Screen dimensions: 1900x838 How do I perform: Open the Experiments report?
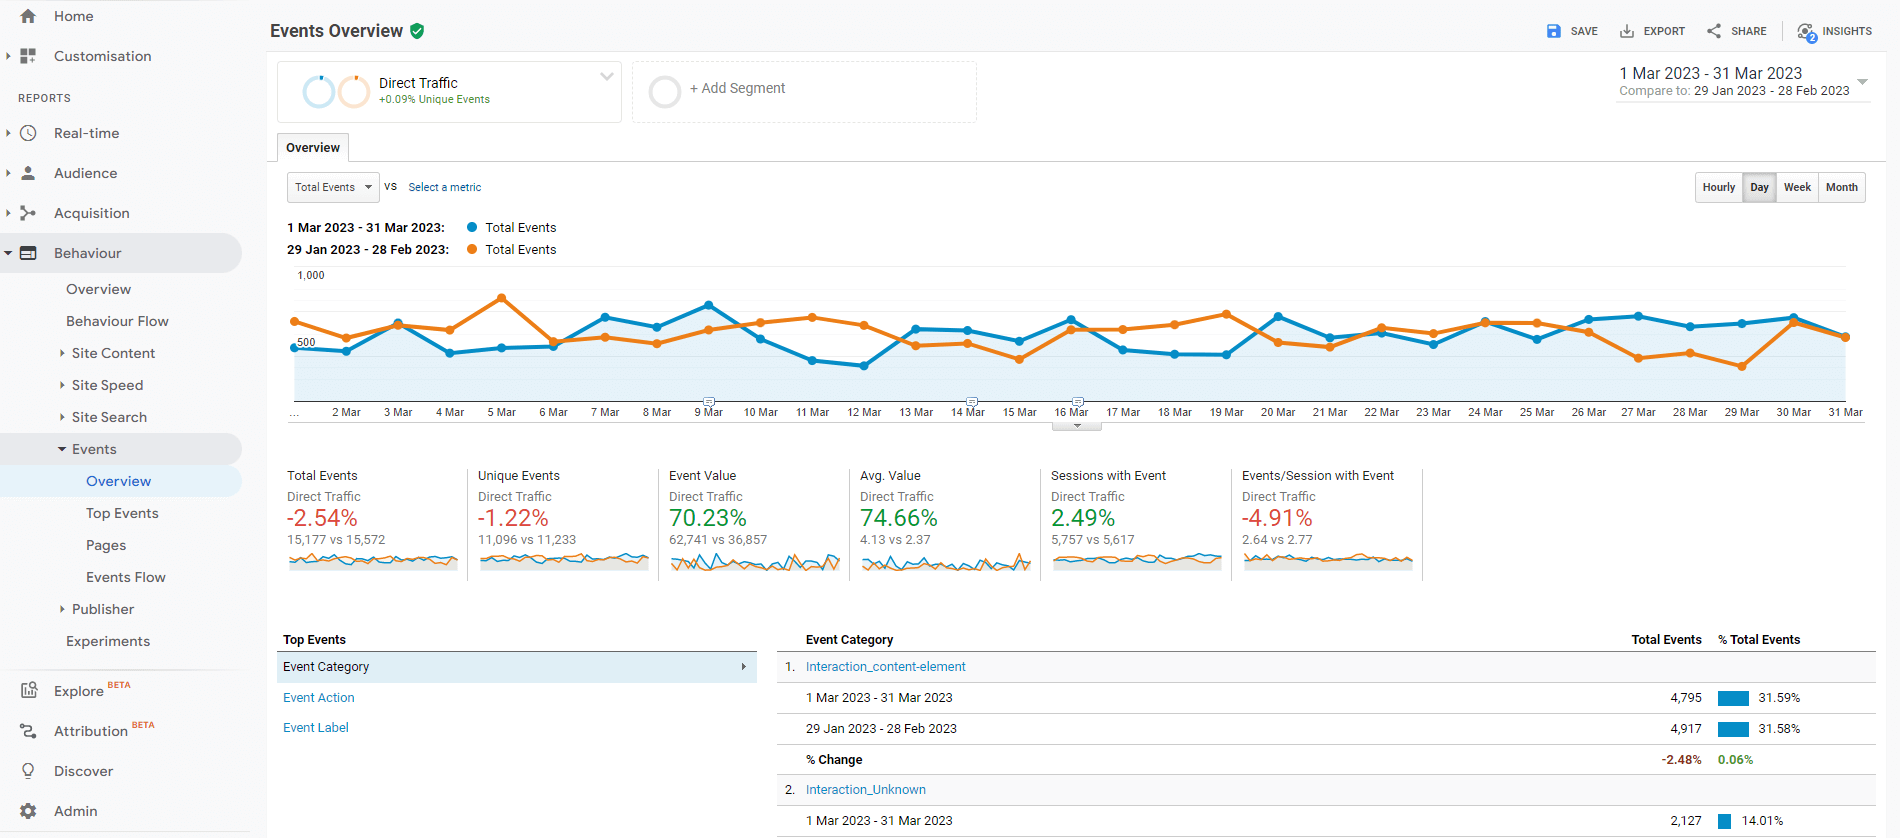108,641
